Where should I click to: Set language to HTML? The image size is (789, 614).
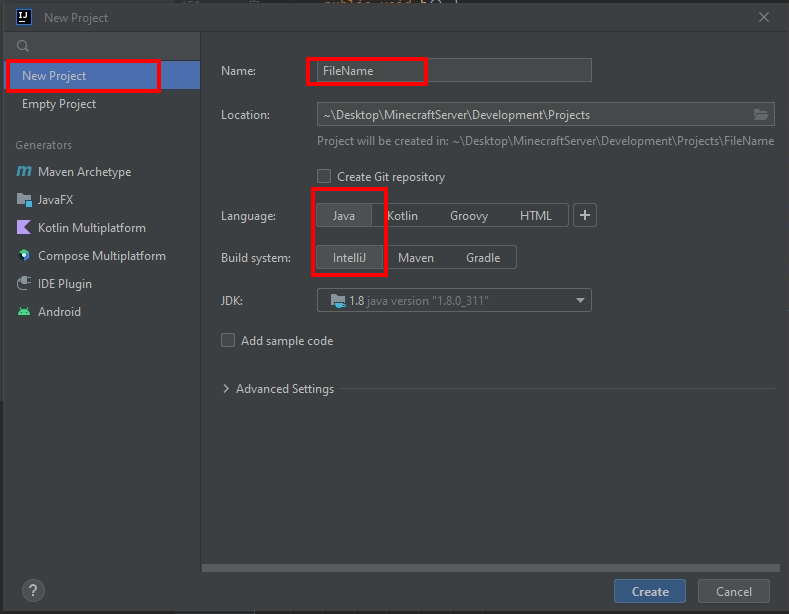[536, 215]
